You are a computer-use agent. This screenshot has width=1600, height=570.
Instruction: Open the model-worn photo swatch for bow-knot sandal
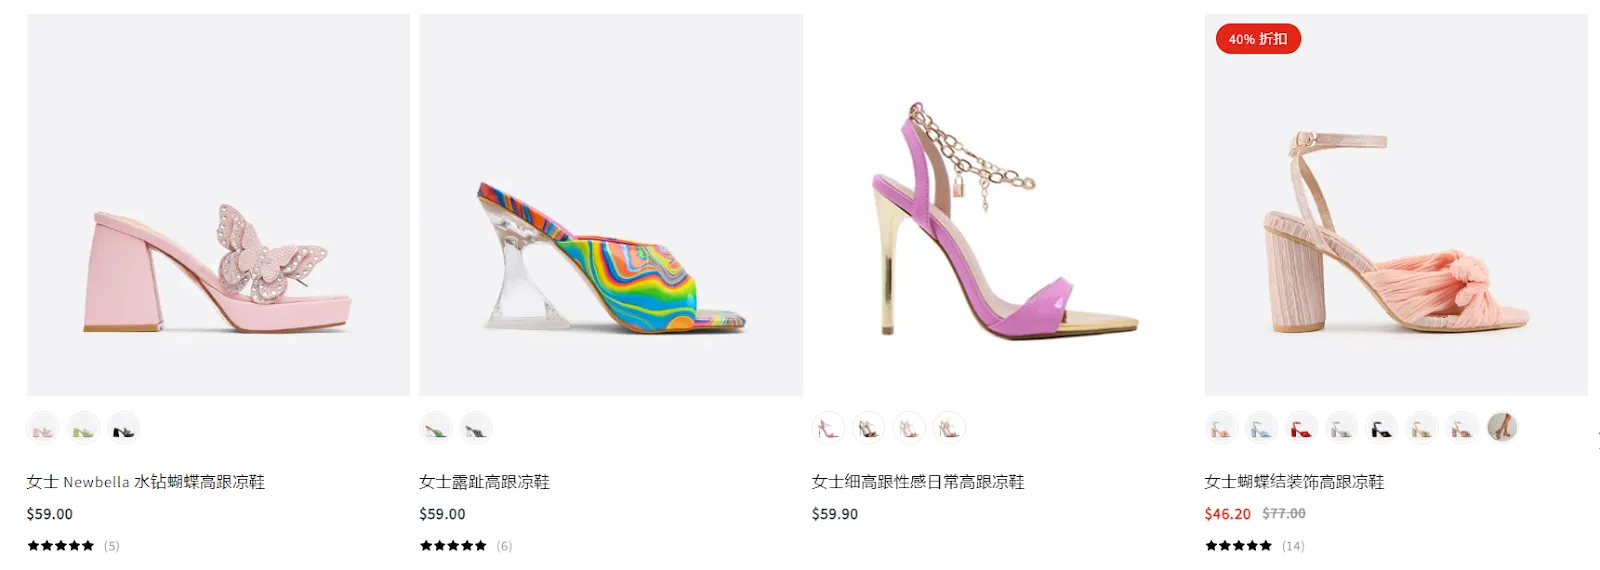[x=1502, y=427]
